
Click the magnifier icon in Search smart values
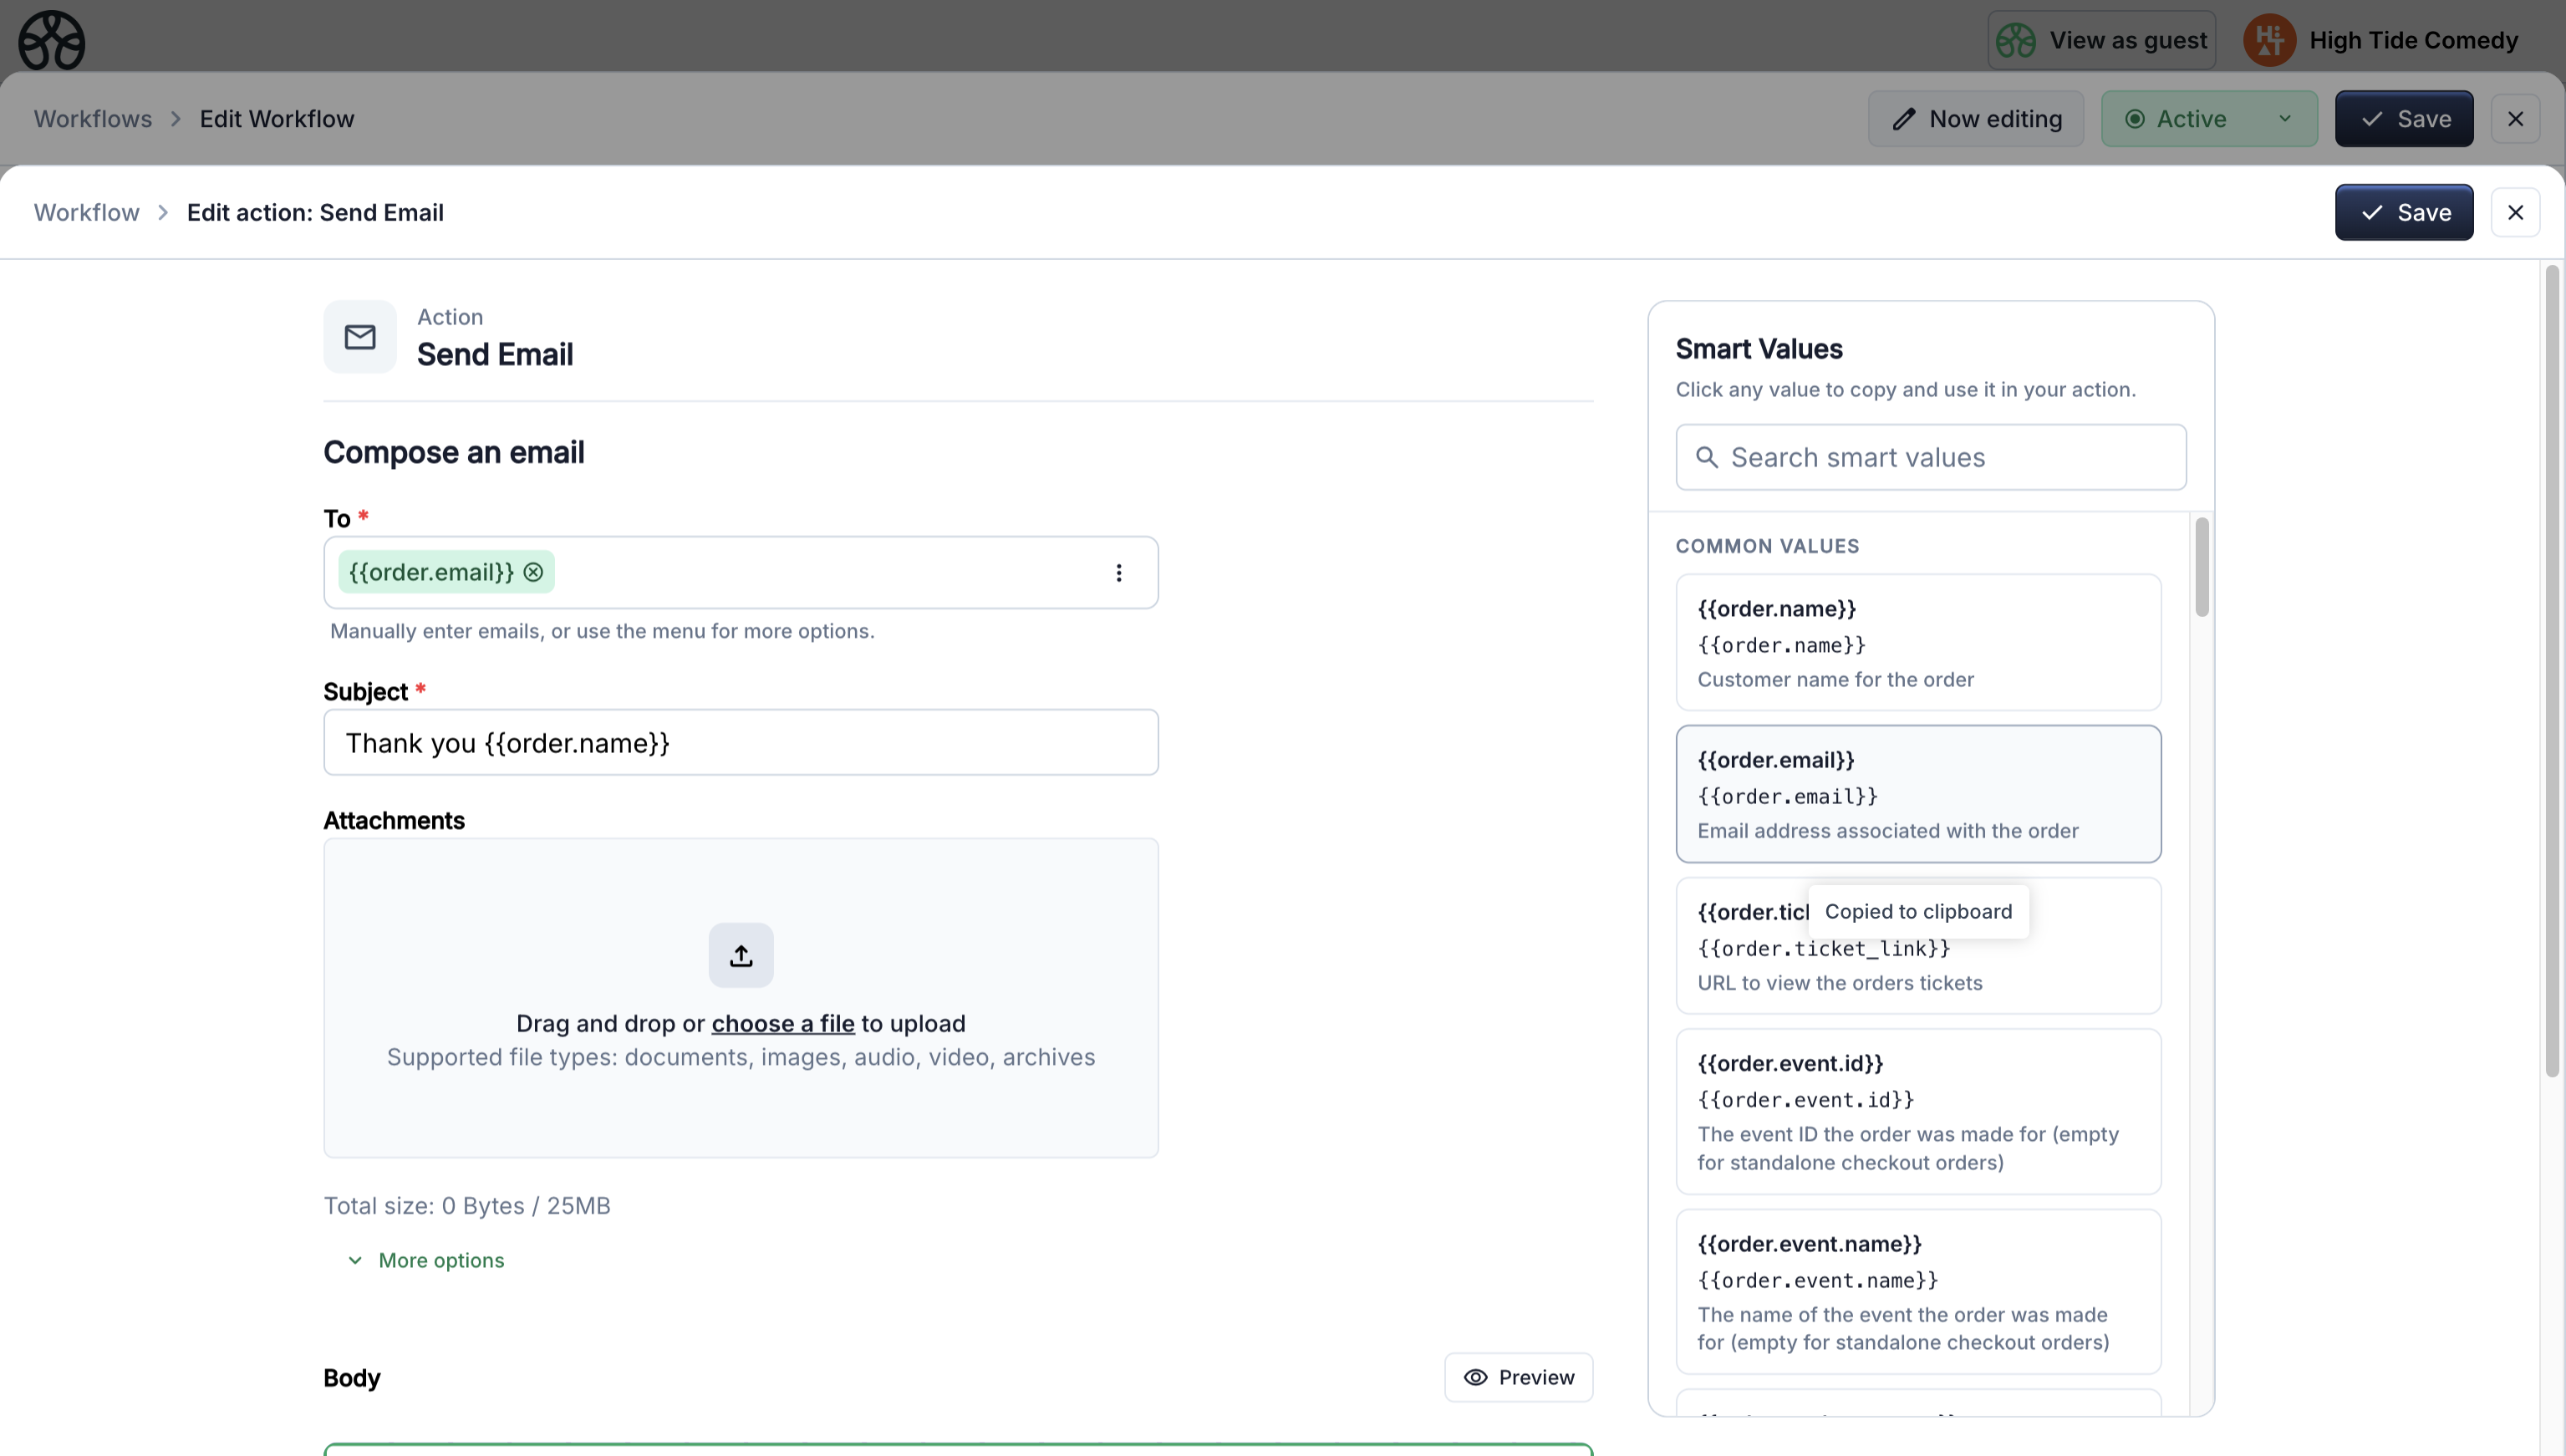pos(1706,457)
